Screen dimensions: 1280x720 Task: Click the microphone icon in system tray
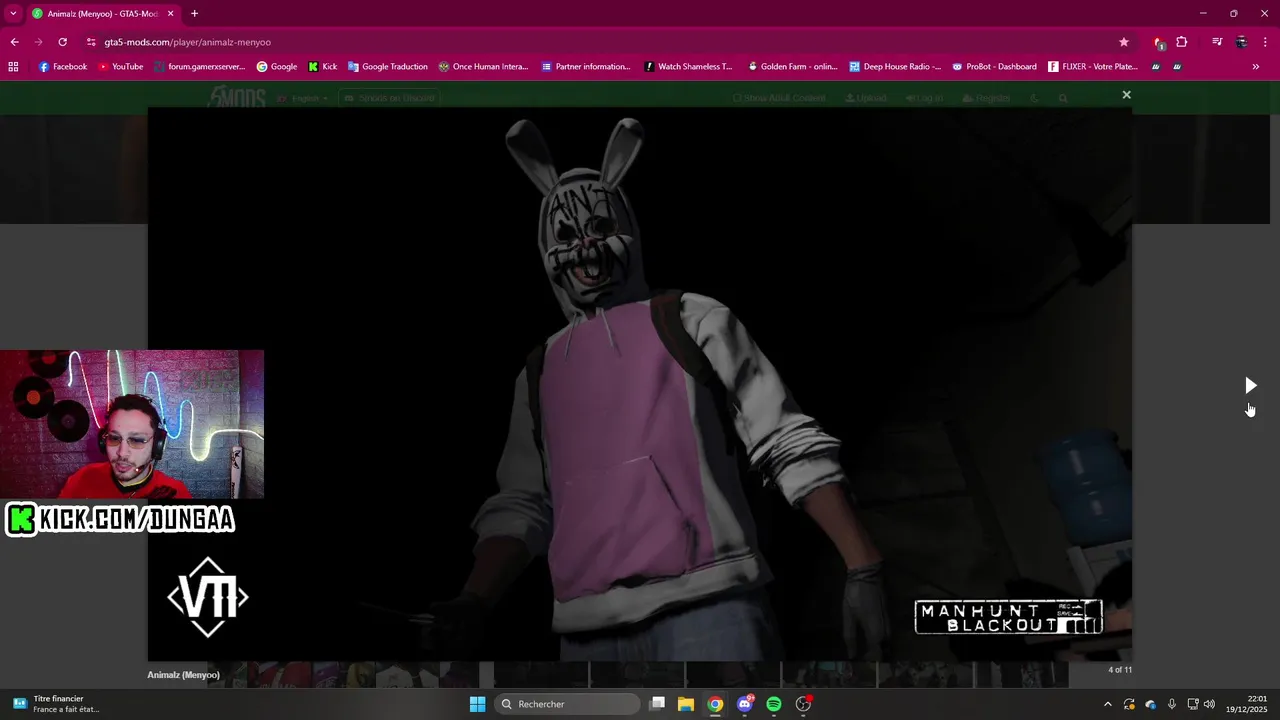[1171, 704]
